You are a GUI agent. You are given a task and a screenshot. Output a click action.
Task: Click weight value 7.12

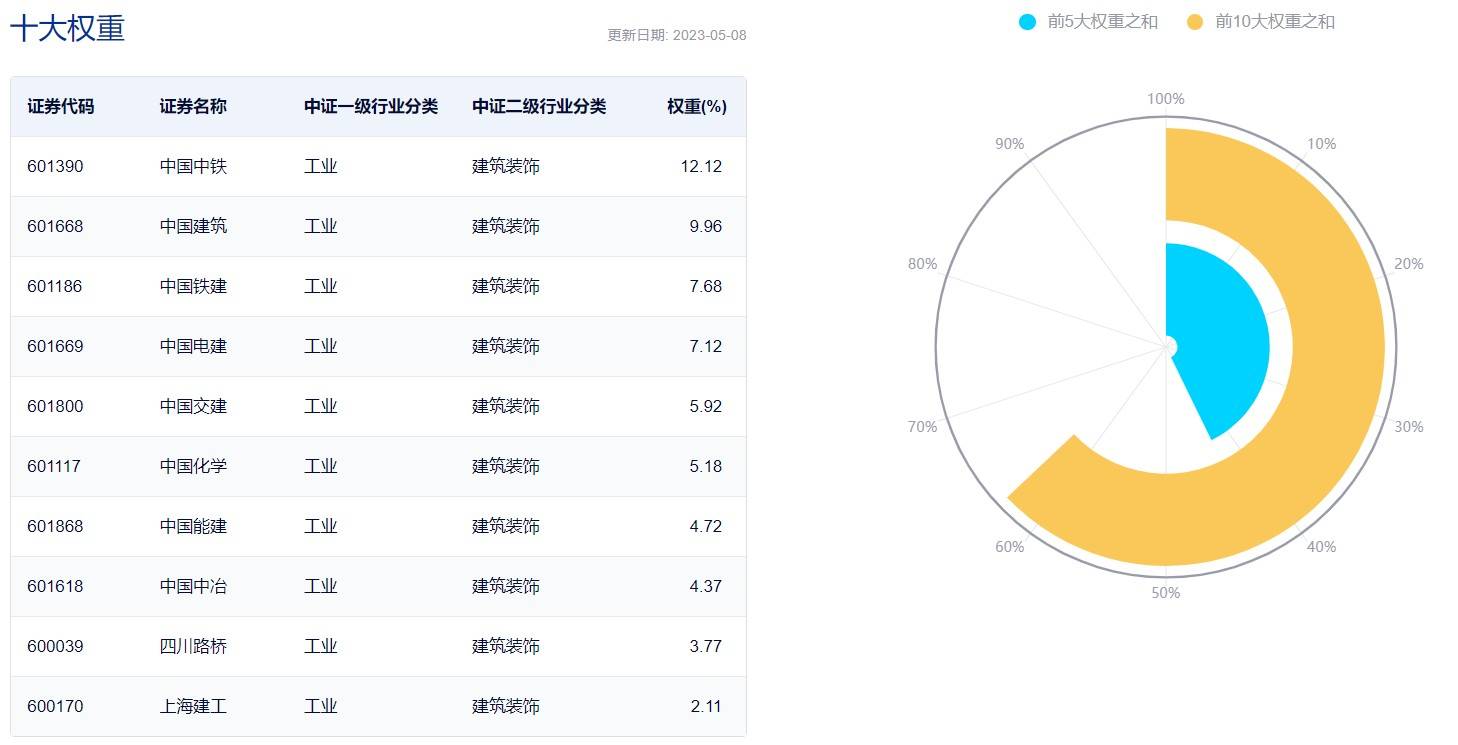(x=705, y=347)
